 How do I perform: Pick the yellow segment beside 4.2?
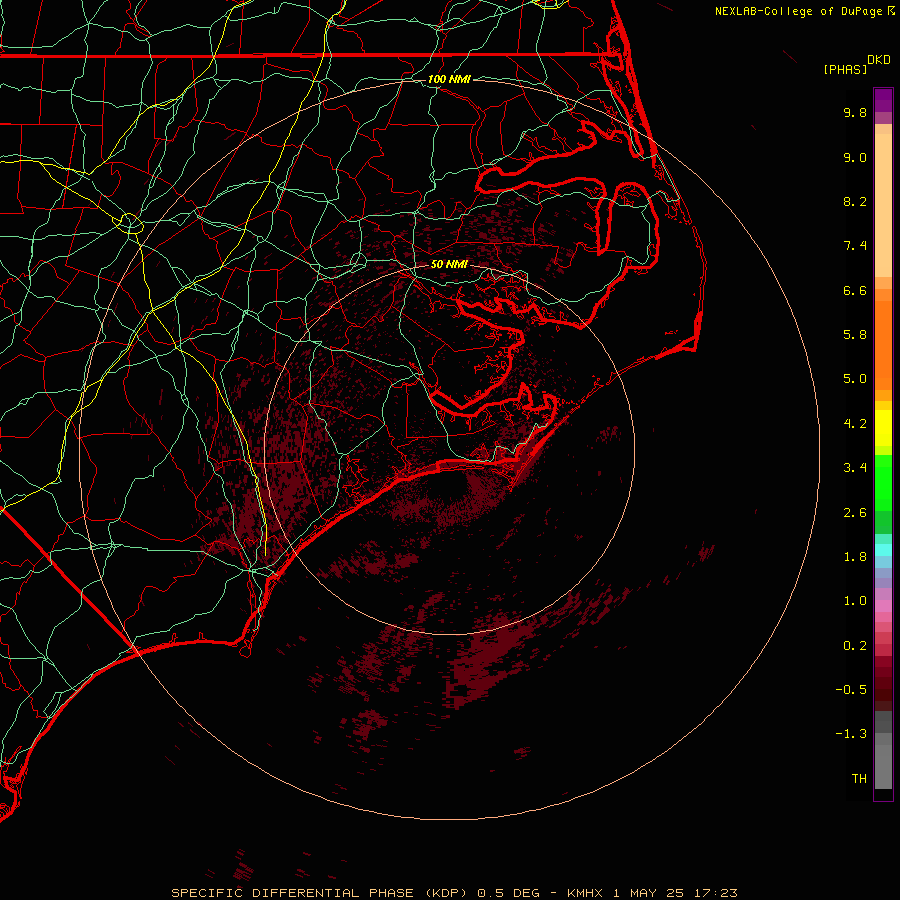pyautogui.click(x=883, y=428)
